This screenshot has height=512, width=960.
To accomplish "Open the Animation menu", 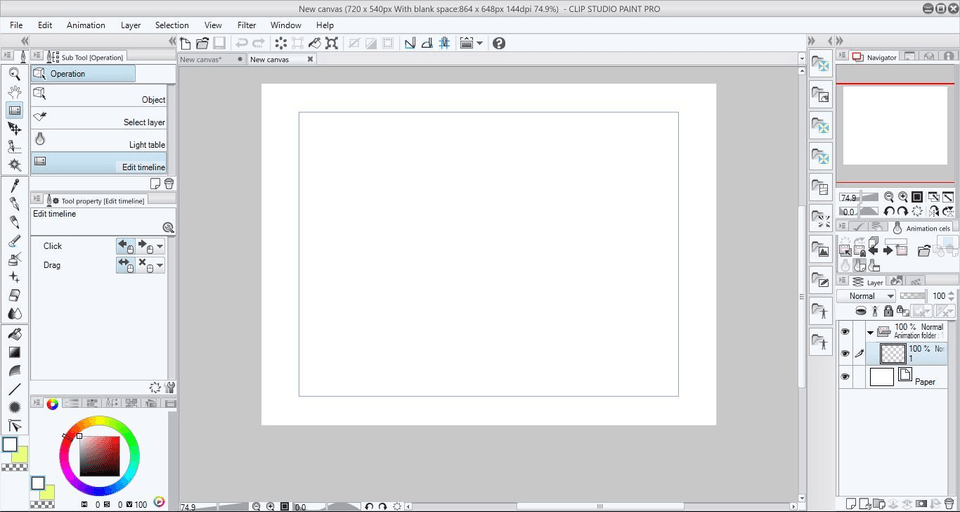I will [x=85, y=25].
